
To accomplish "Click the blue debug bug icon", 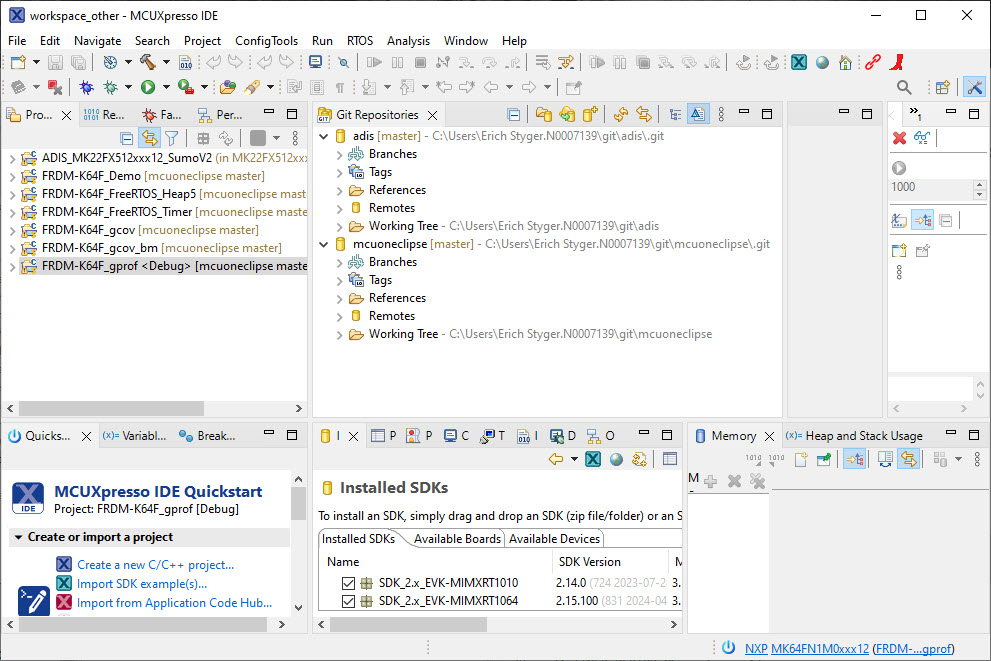I will pos(88,88).
